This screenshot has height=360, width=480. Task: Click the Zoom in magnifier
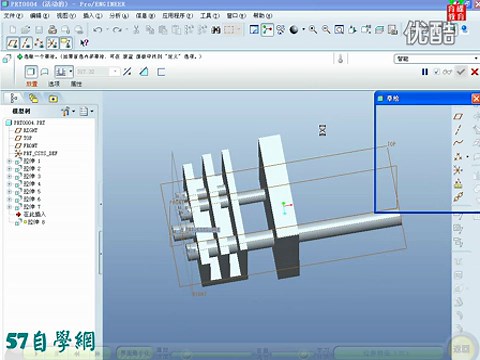[313, 30]
